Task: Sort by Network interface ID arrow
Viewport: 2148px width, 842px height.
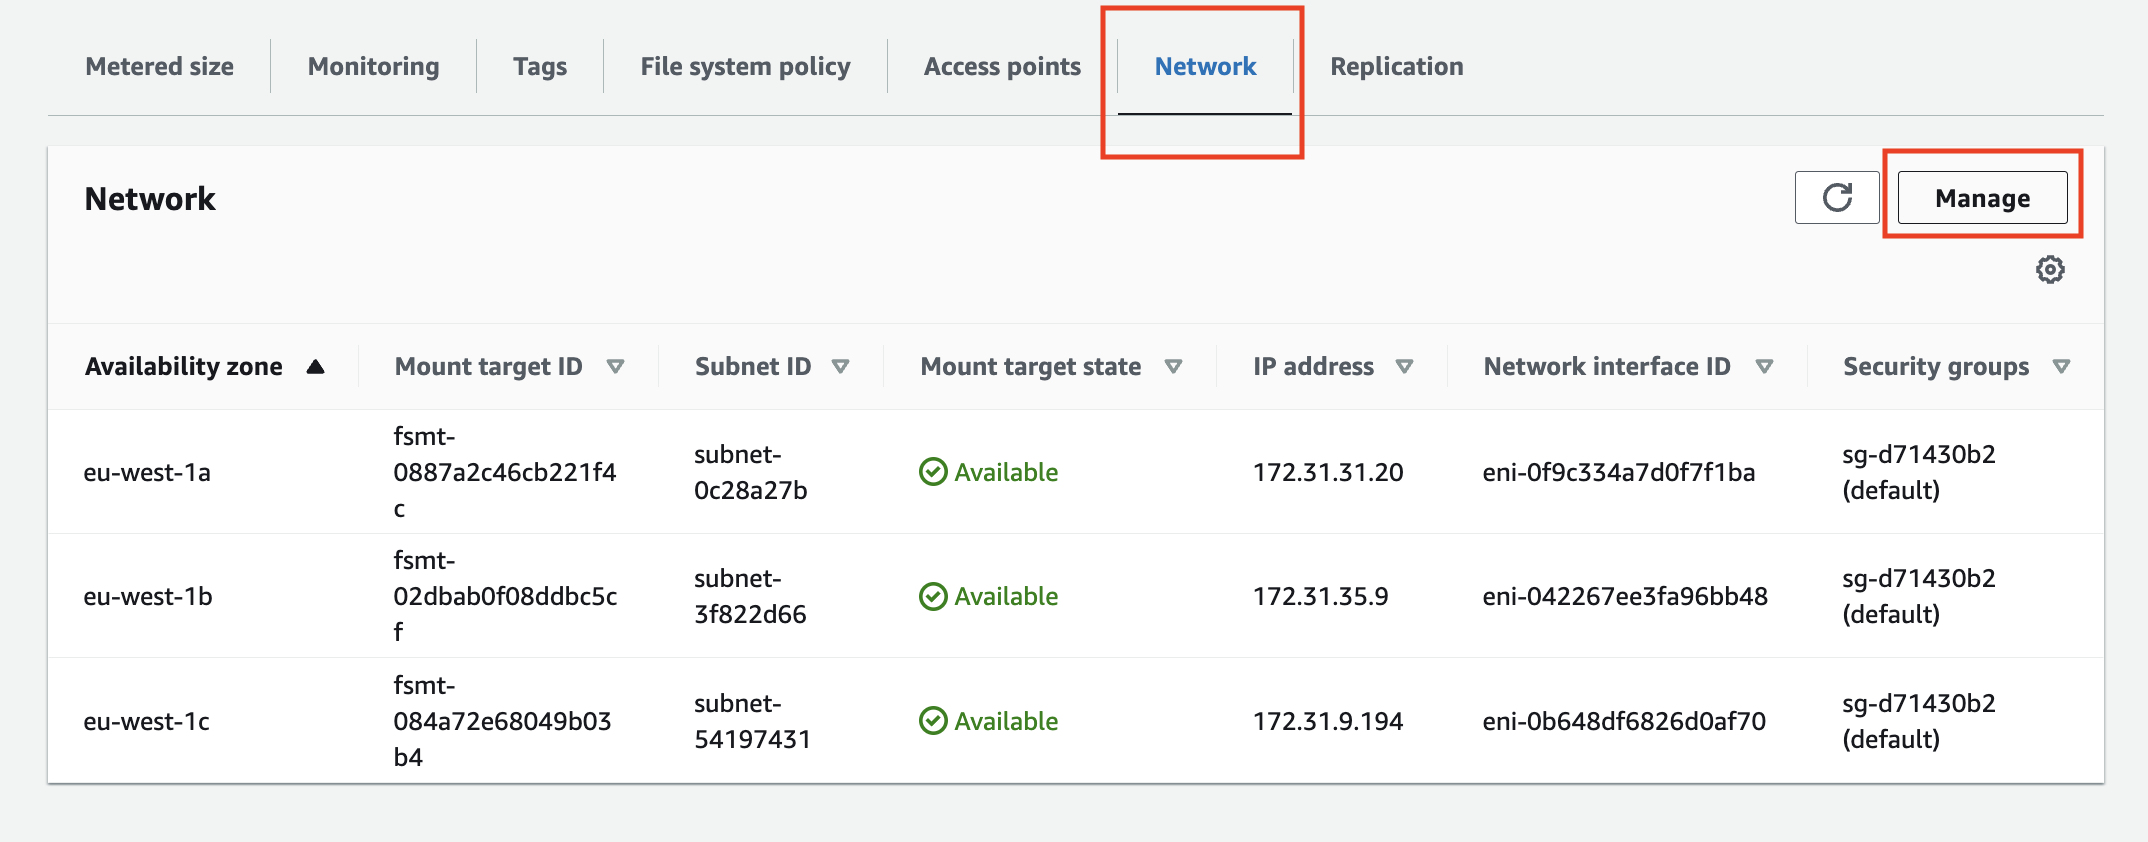Action: pyautogui.click(x=1765, y=367)
